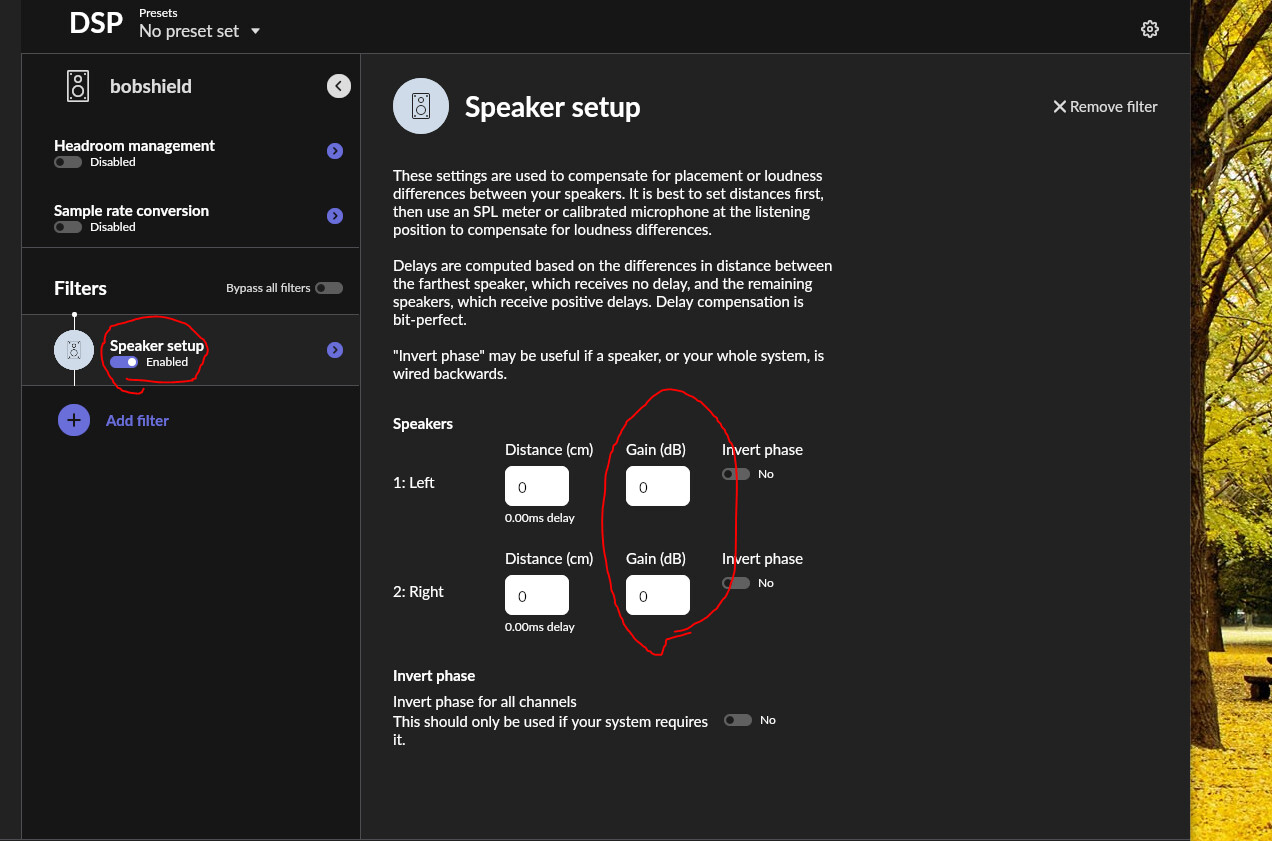Click the large Speaker setup header icon
The height and width of the screenshot is (841, 1272).
[x=420, y=106]
